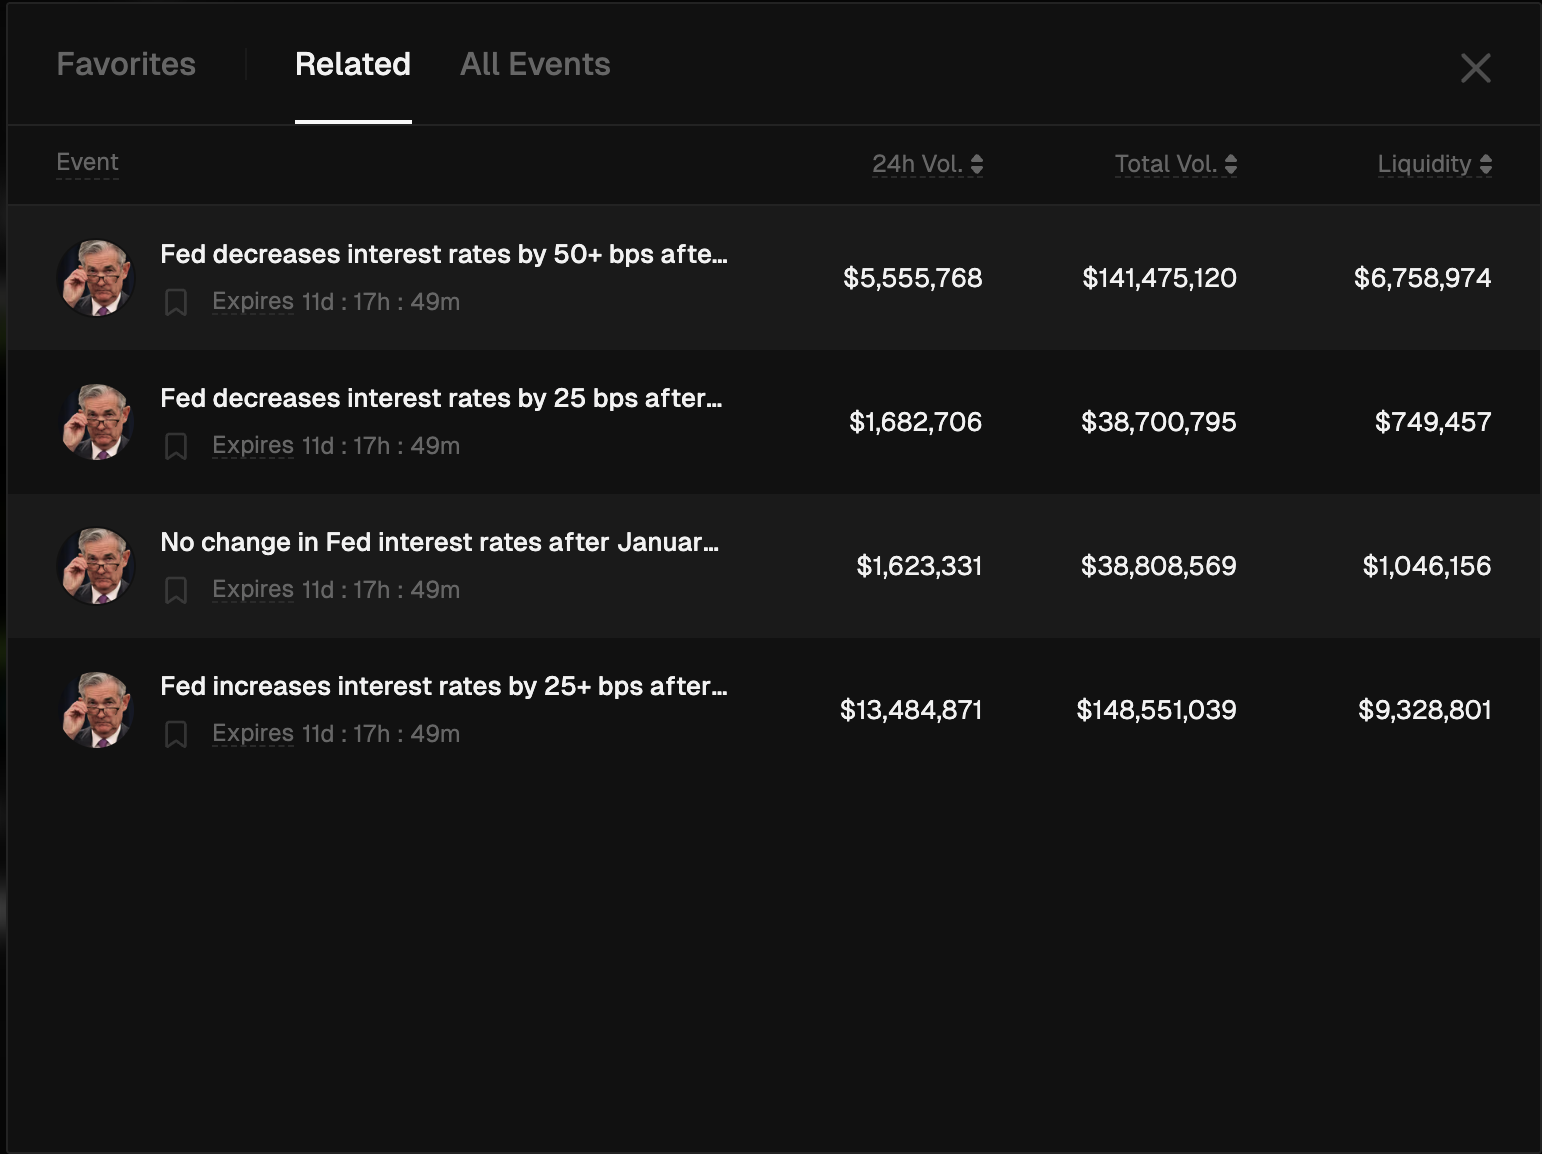This screenshot has height=1154, width=1542.
Task: Open Fed decreases interest rates by 50+ bps event
Action: (x=443, y=254)
